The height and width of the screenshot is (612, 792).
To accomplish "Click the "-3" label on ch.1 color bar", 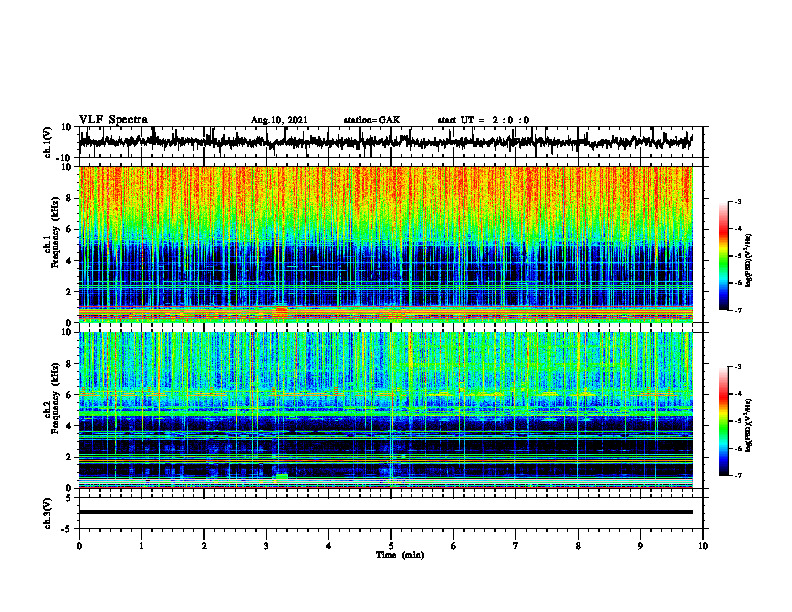I will 737,201.
